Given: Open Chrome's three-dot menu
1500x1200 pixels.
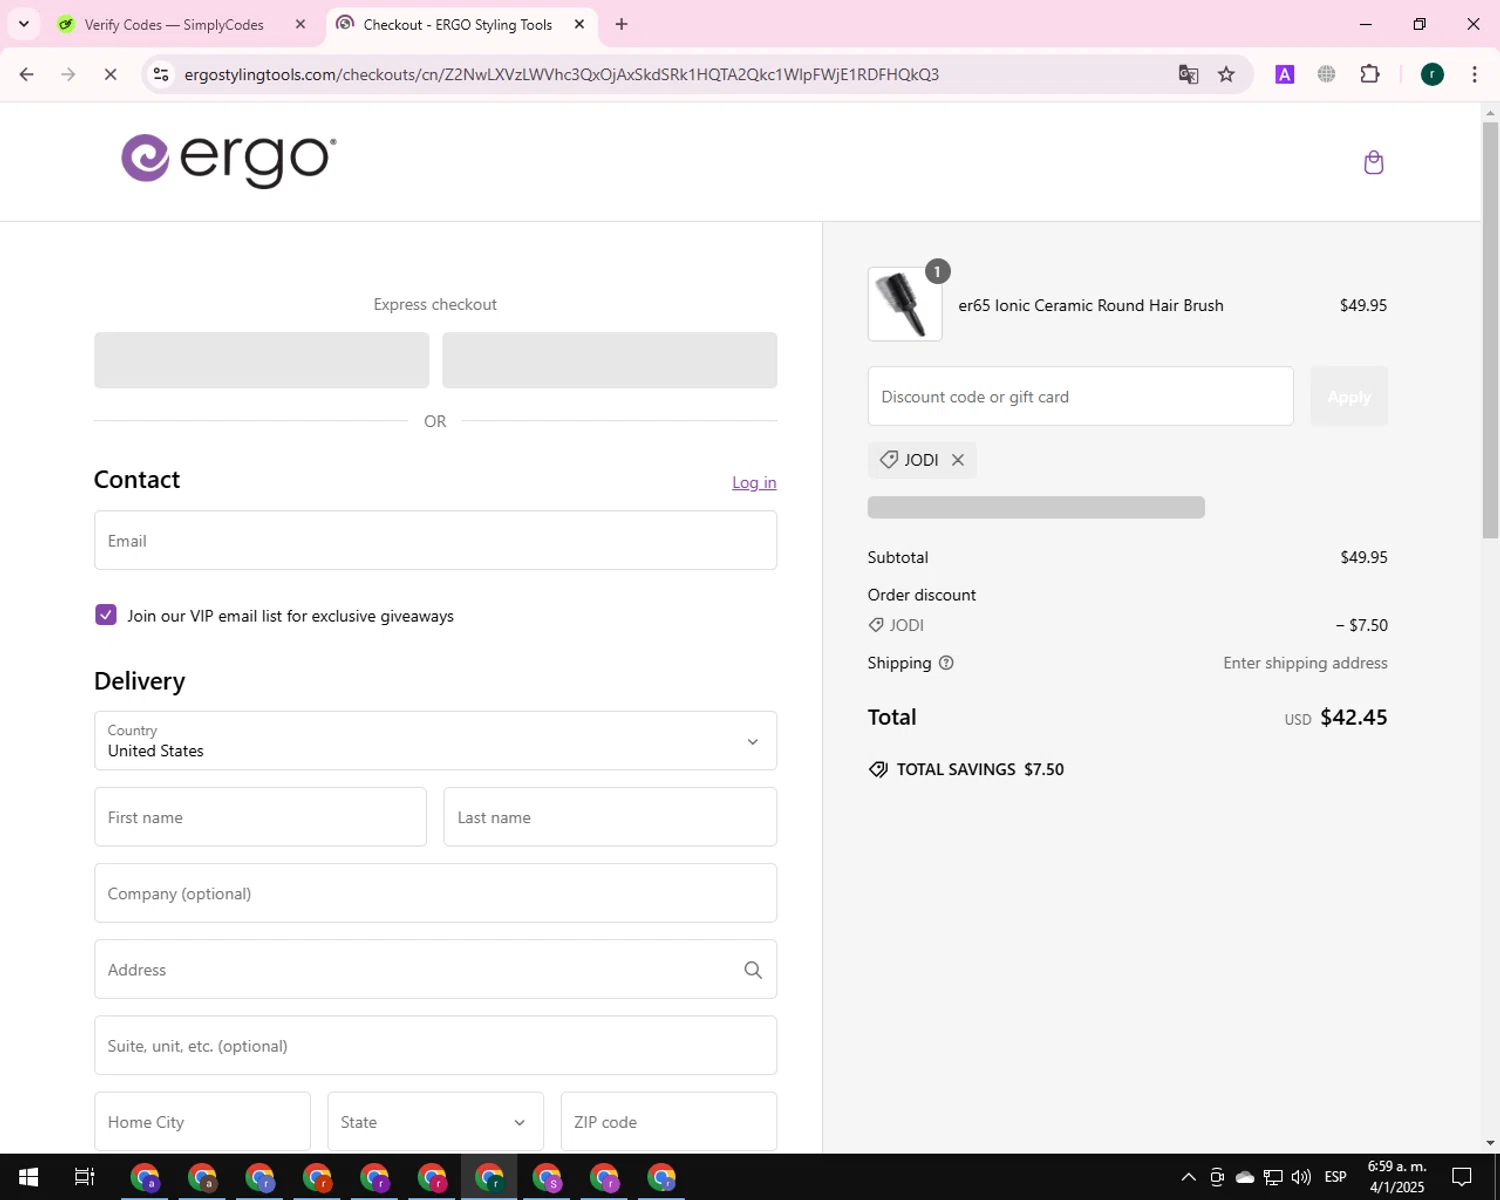Looking at the screenshot, I should [x=1474, y=74].
